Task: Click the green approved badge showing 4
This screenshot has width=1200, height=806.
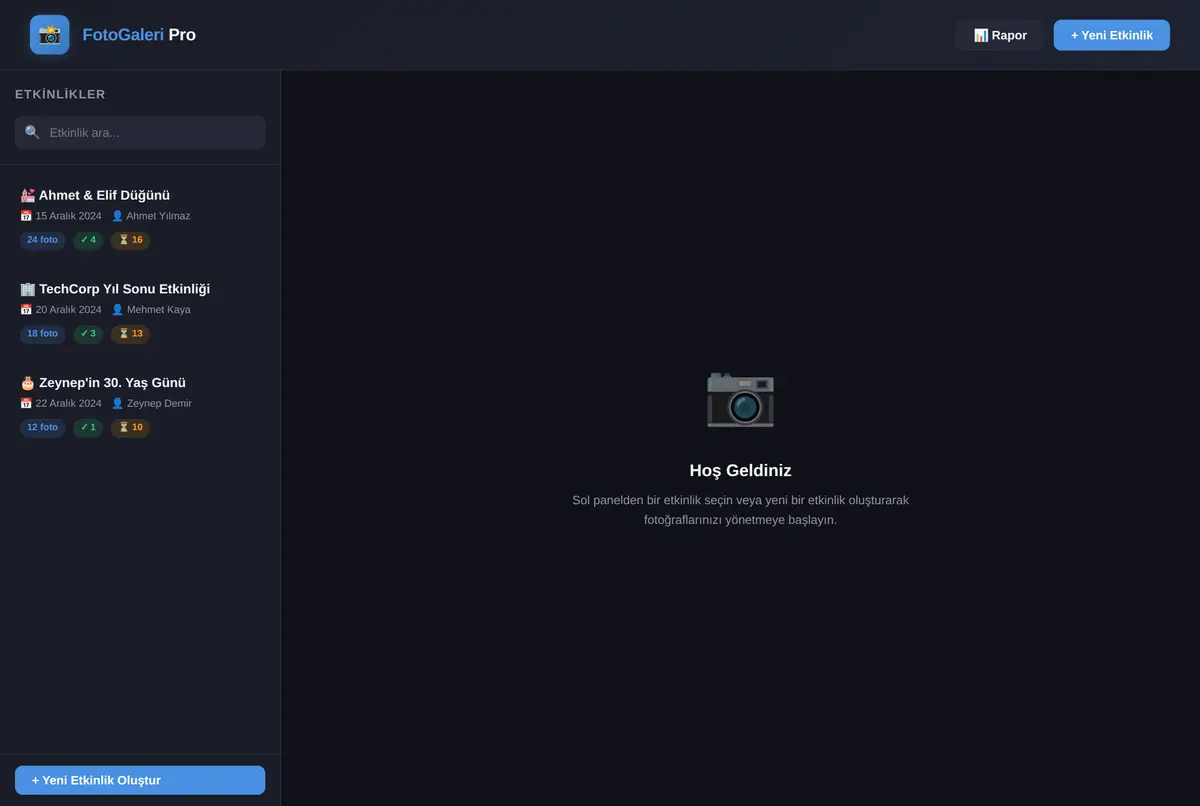Action: tap(88, 240)
